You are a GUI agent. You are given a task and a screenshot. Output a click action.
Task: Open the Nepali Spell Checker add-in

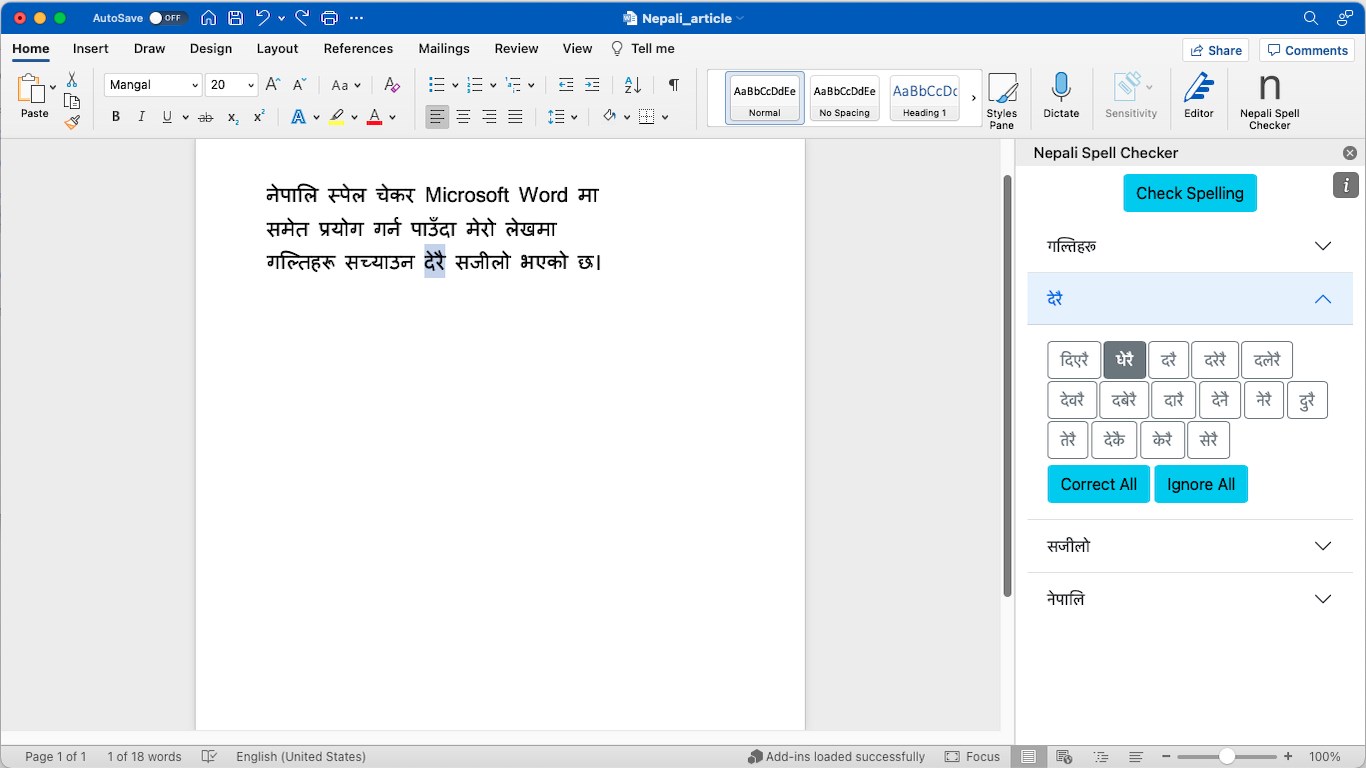coord(1270,101)
